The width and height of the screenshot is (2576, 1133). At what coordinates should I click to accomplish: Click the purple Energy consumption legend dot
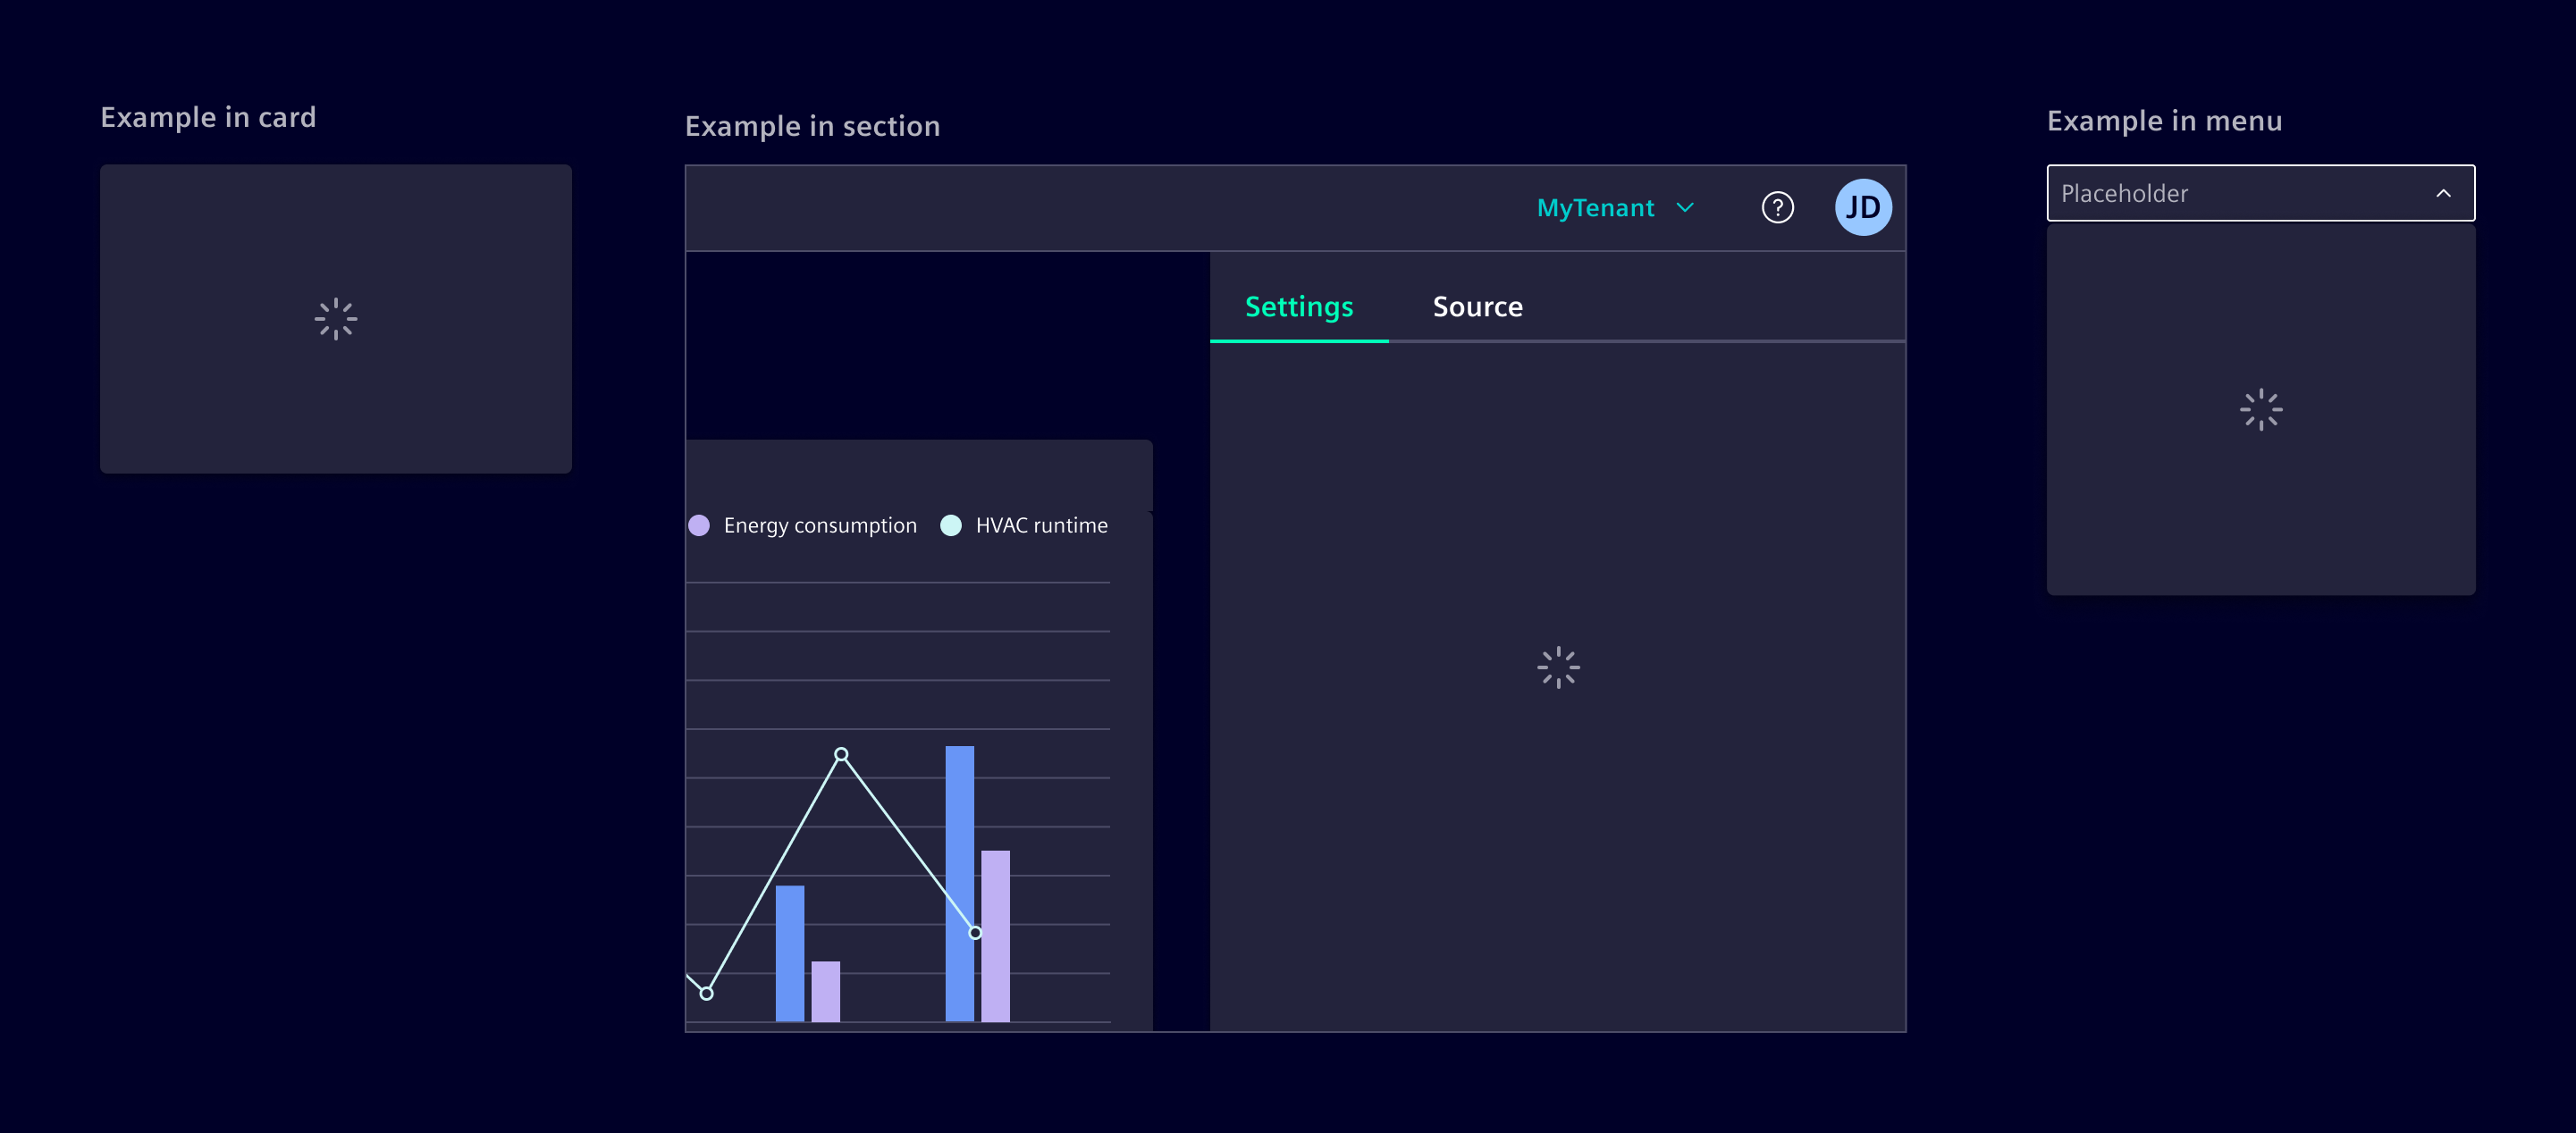click(699, 525)
